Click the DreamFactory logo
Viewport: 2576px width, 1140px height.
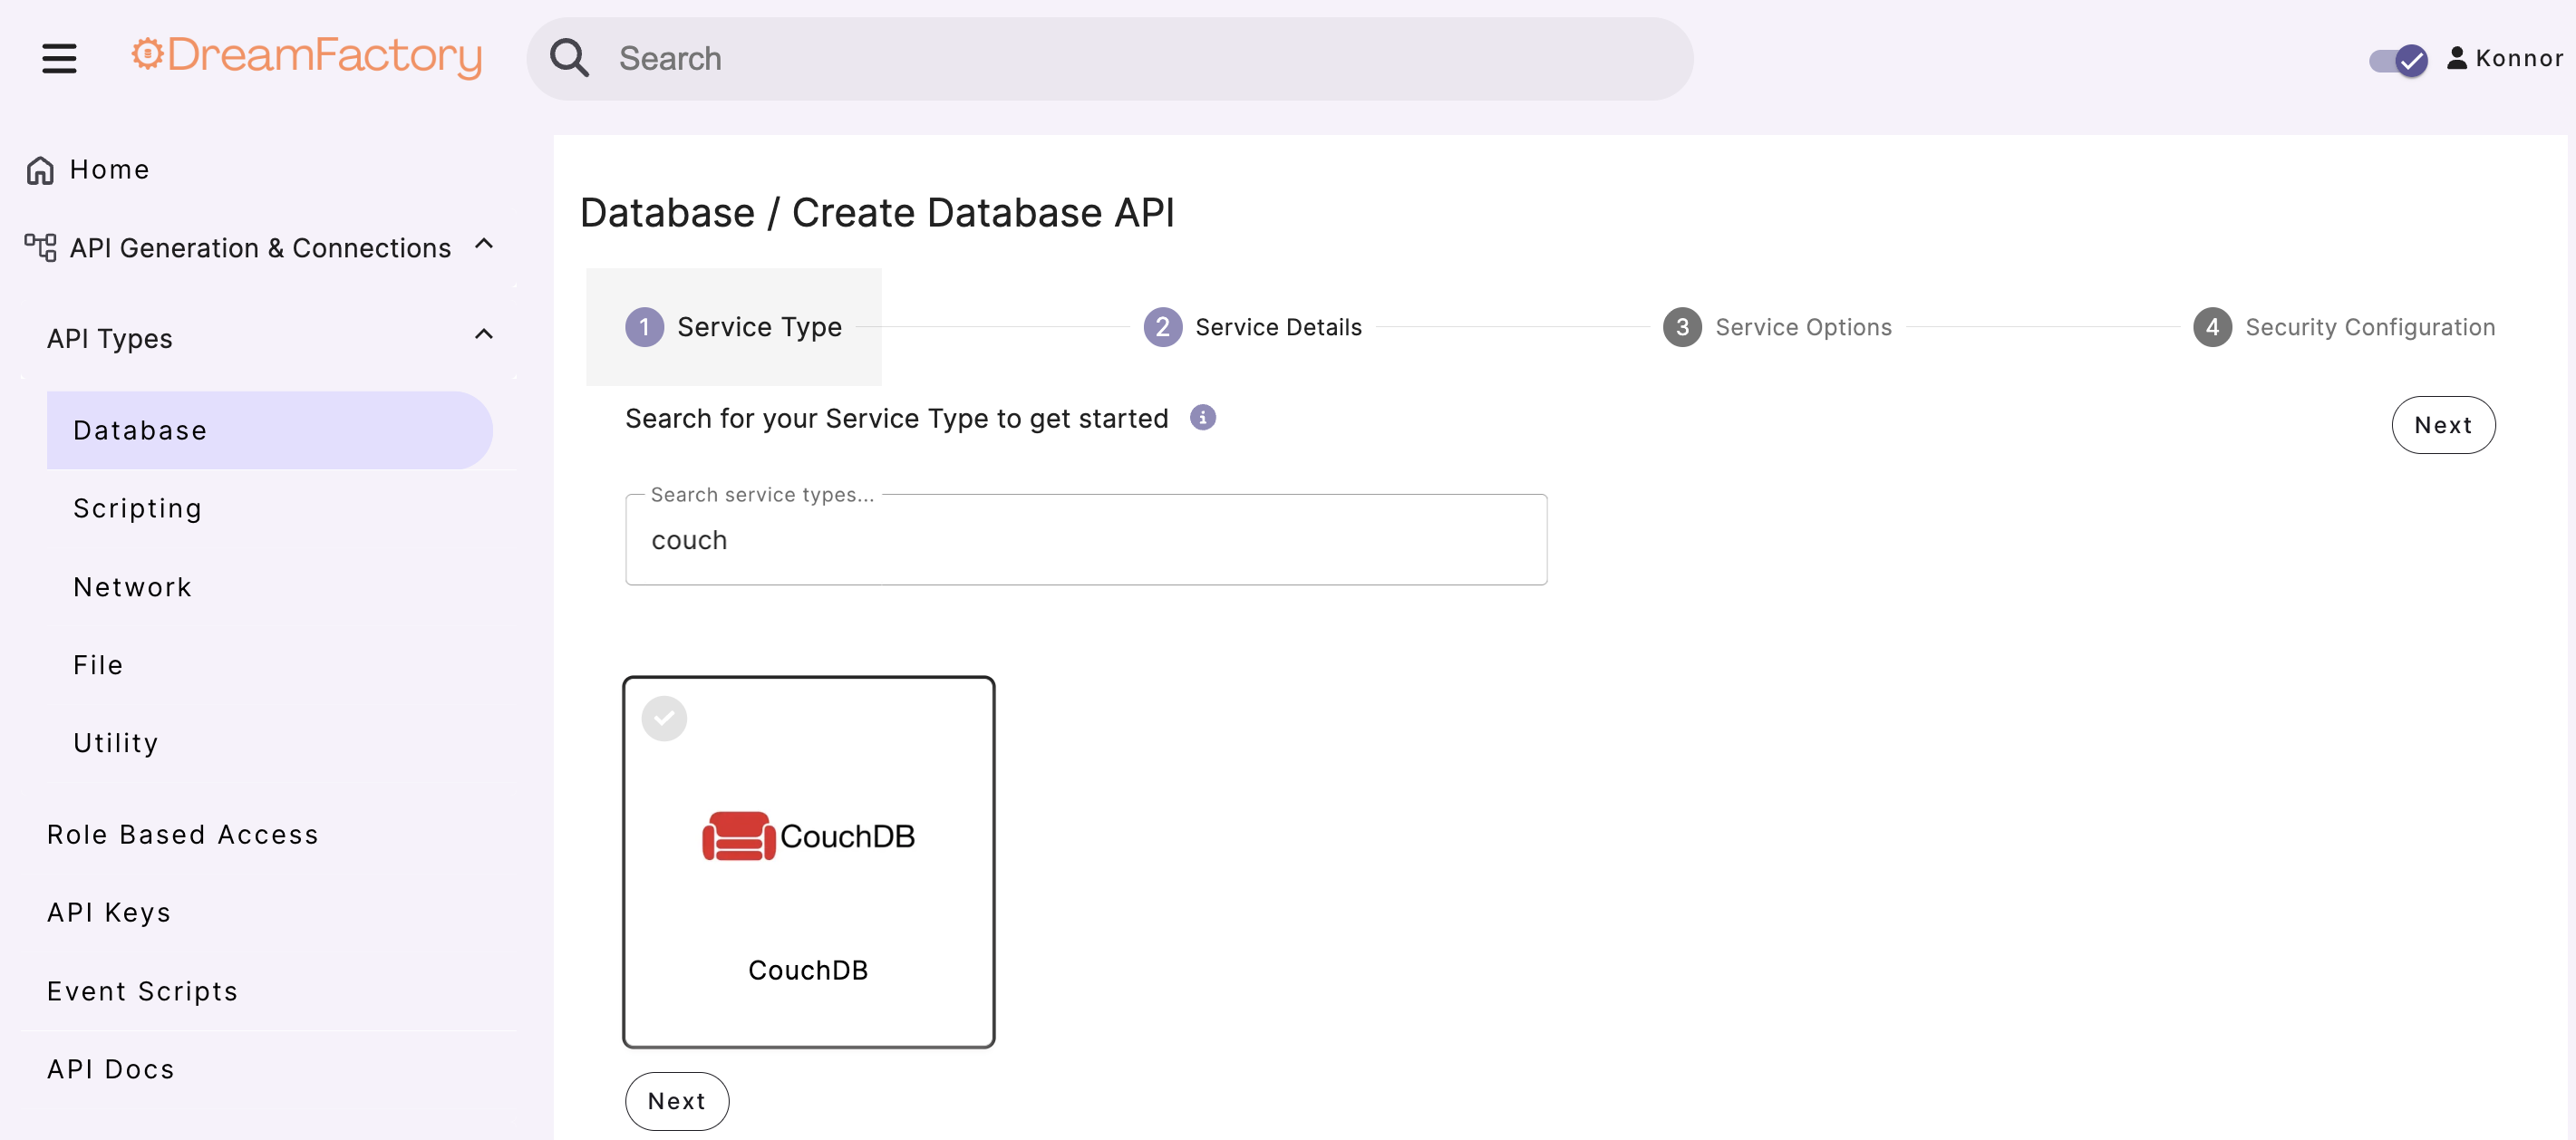[306, 56]
